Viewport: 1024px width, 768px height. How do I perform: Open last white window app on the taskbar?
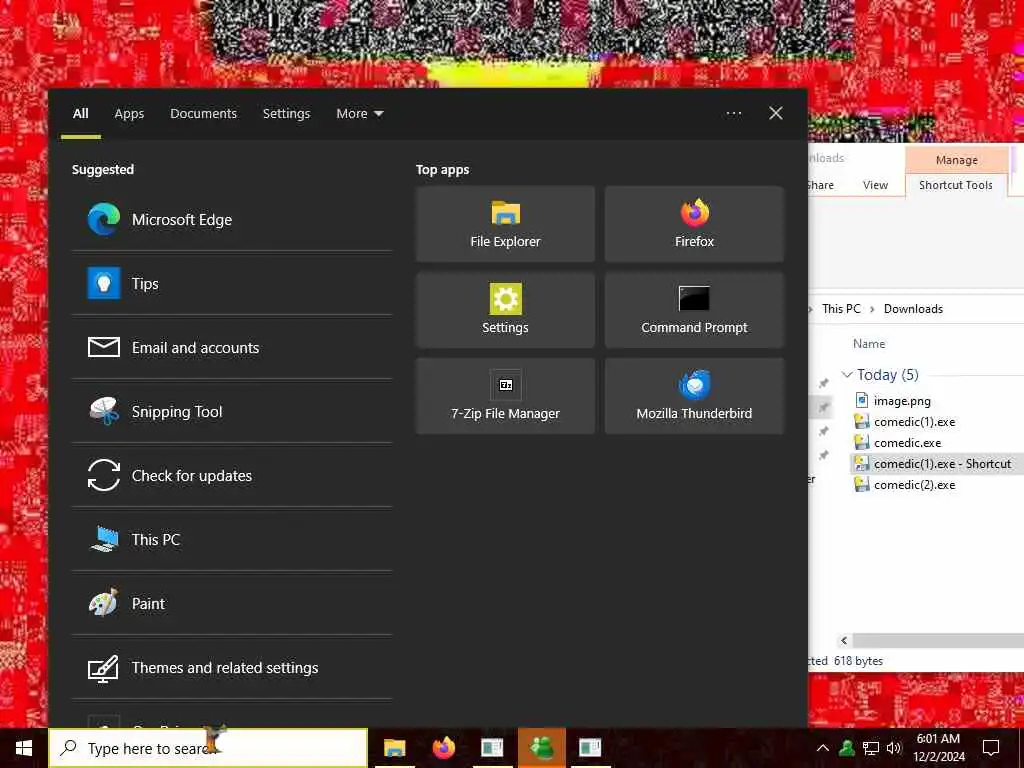590,748
